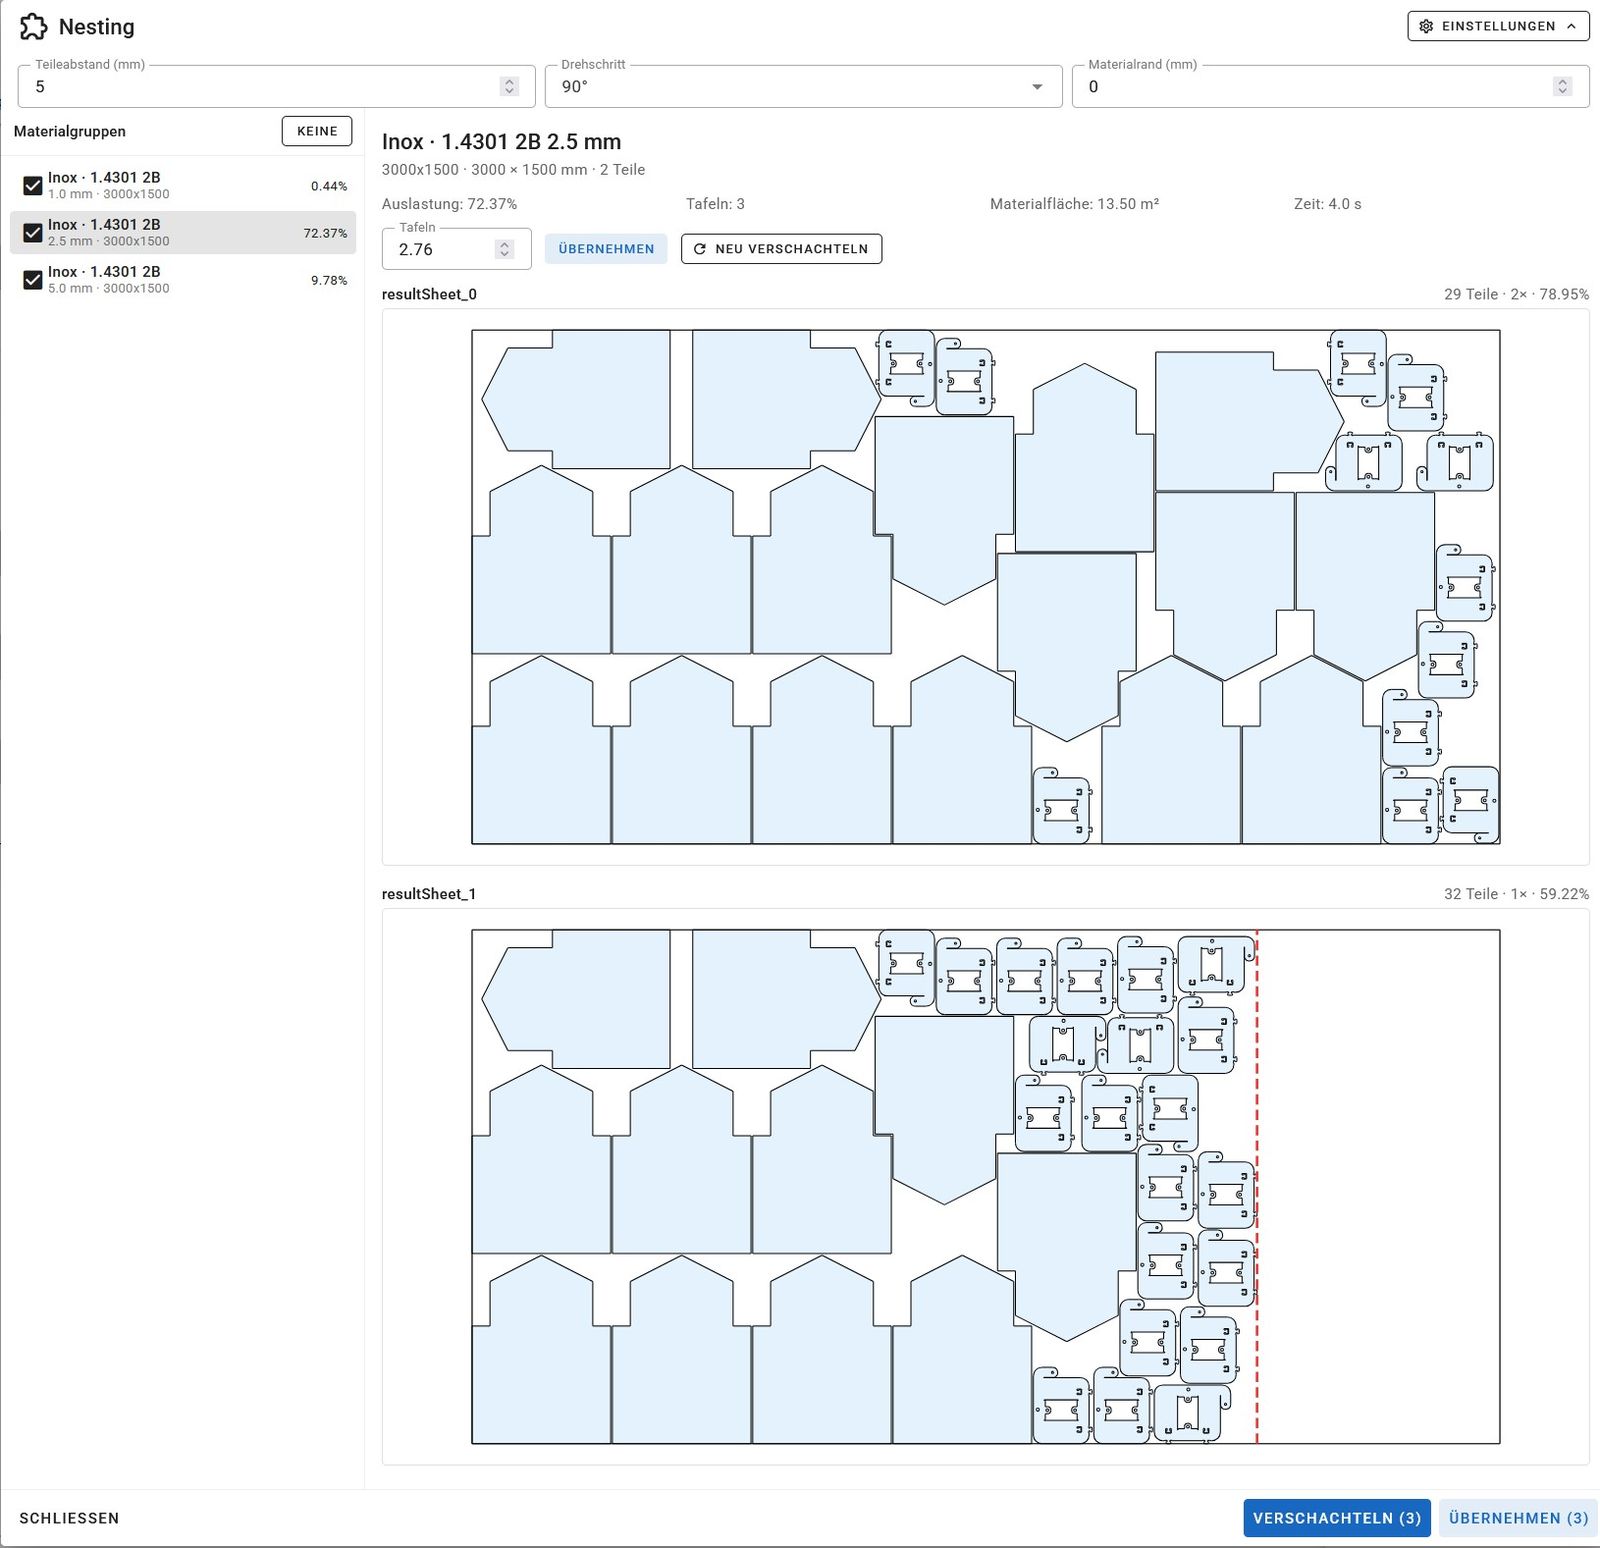Click the Nesting puzzle icon
Image resolution: width=1600 pixels, height=1548 pixels.
[x=33, y=27]
